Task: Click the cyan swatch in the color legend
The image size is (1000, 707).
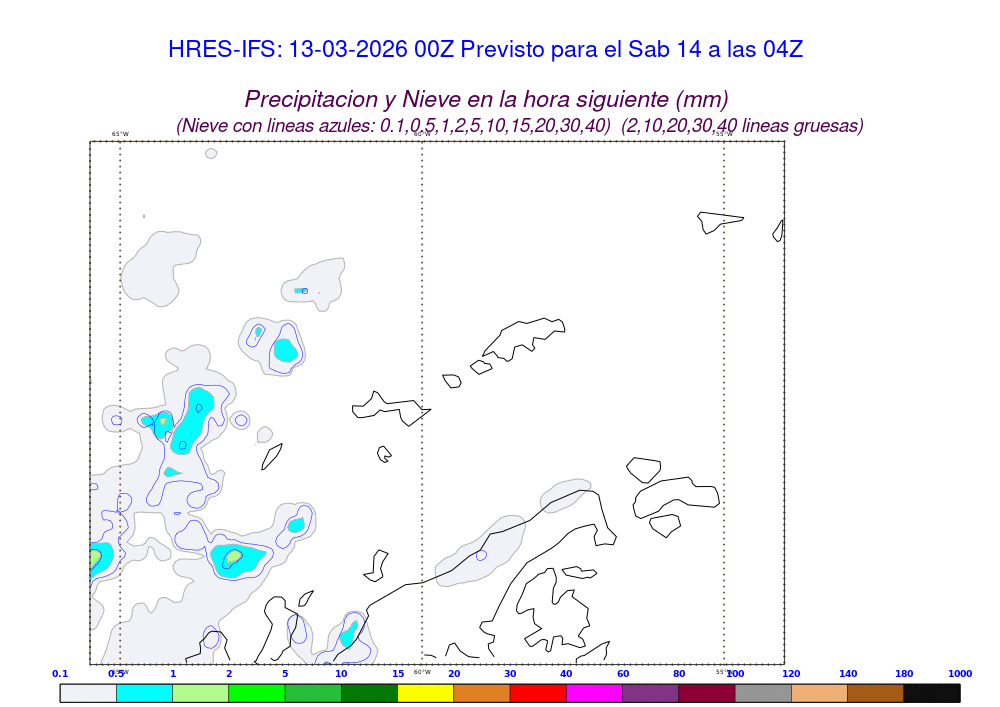Action: click(x=144, y=692)
